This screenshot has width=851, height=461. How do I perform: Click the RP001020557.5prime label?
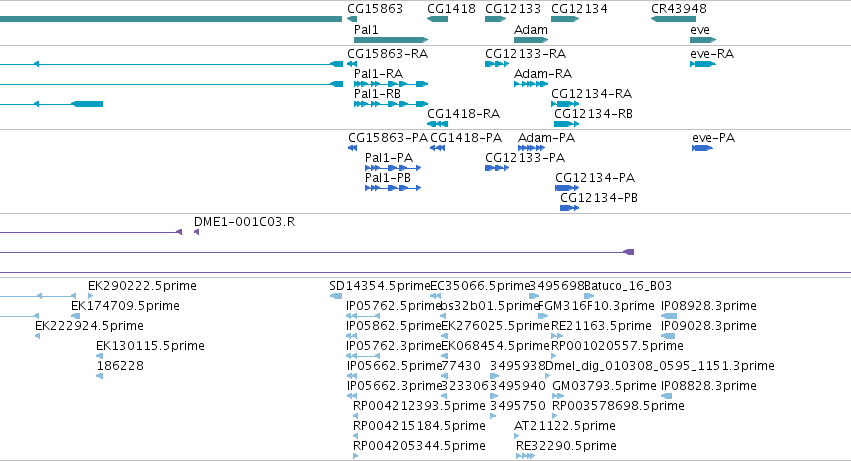pos(618,346)
